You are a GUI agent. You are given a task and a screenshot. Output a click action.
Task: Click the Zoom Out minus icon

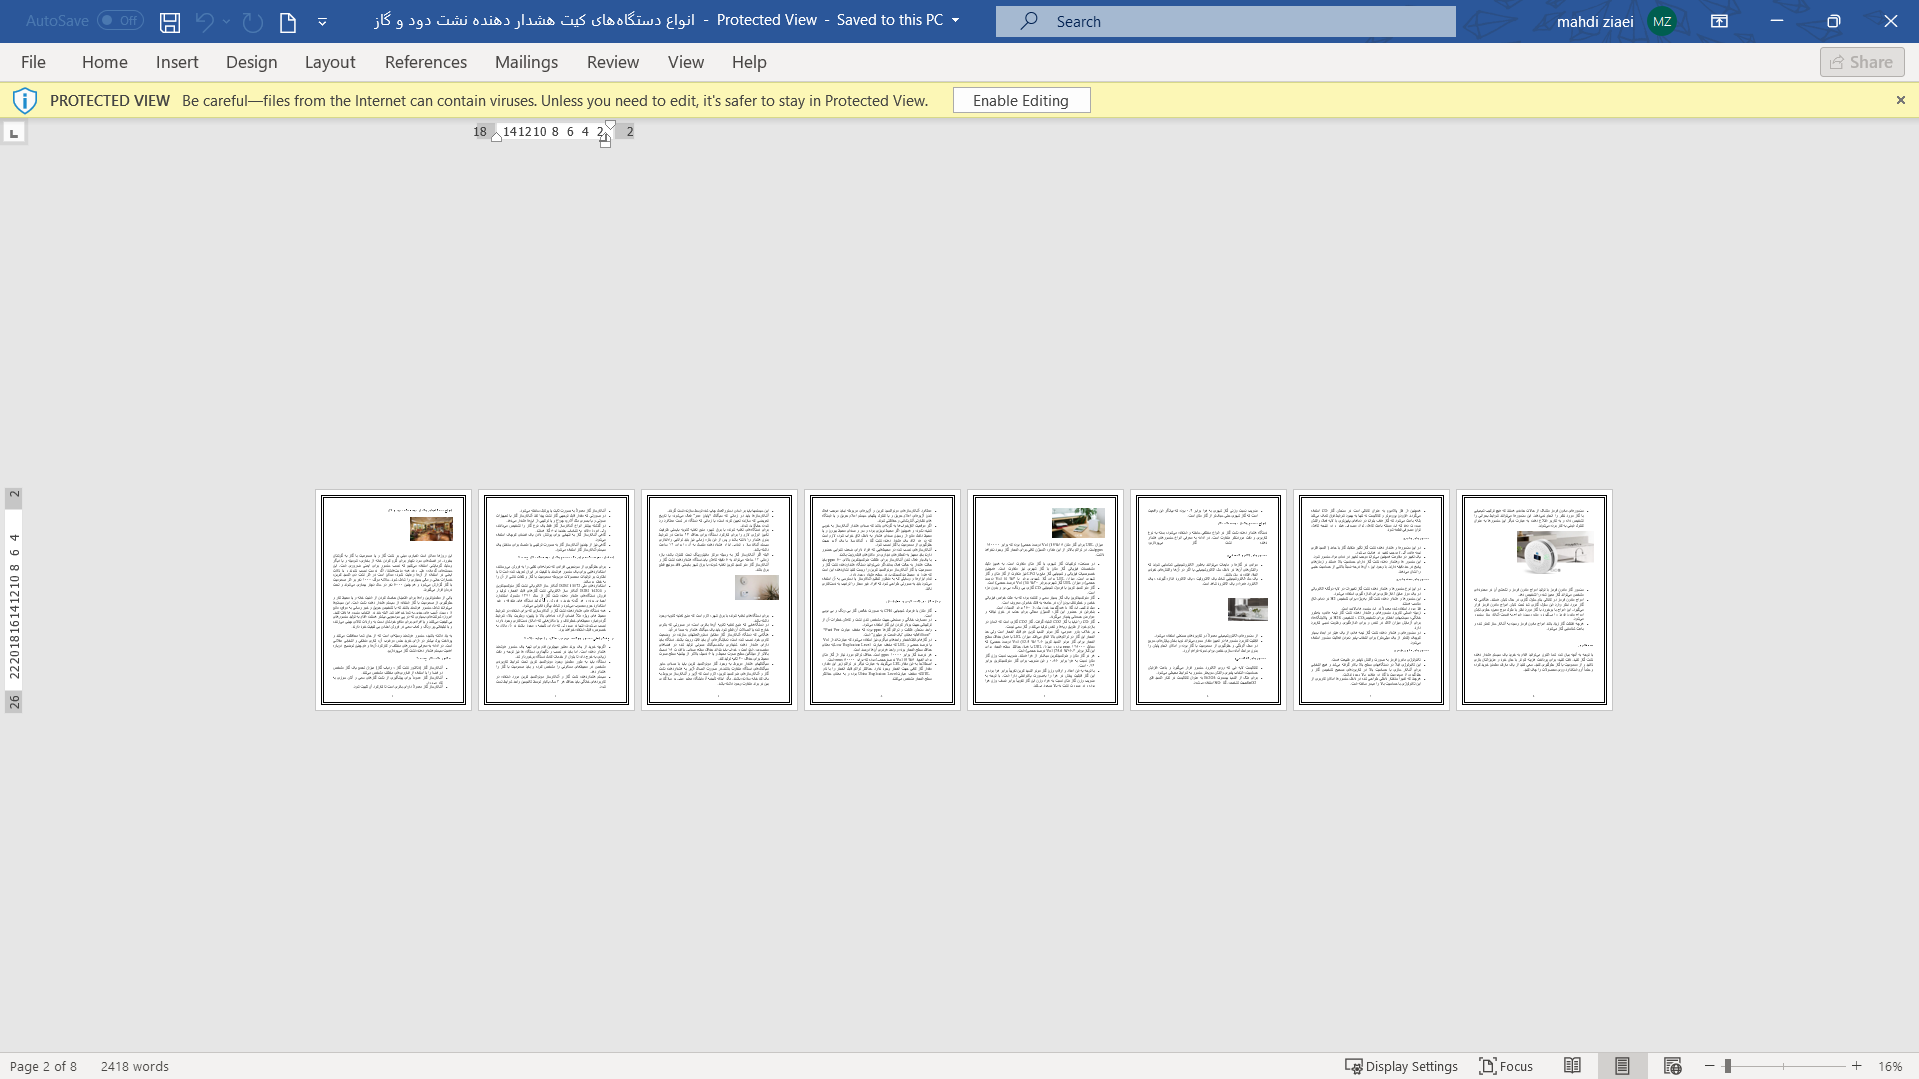[1710, 1066]
